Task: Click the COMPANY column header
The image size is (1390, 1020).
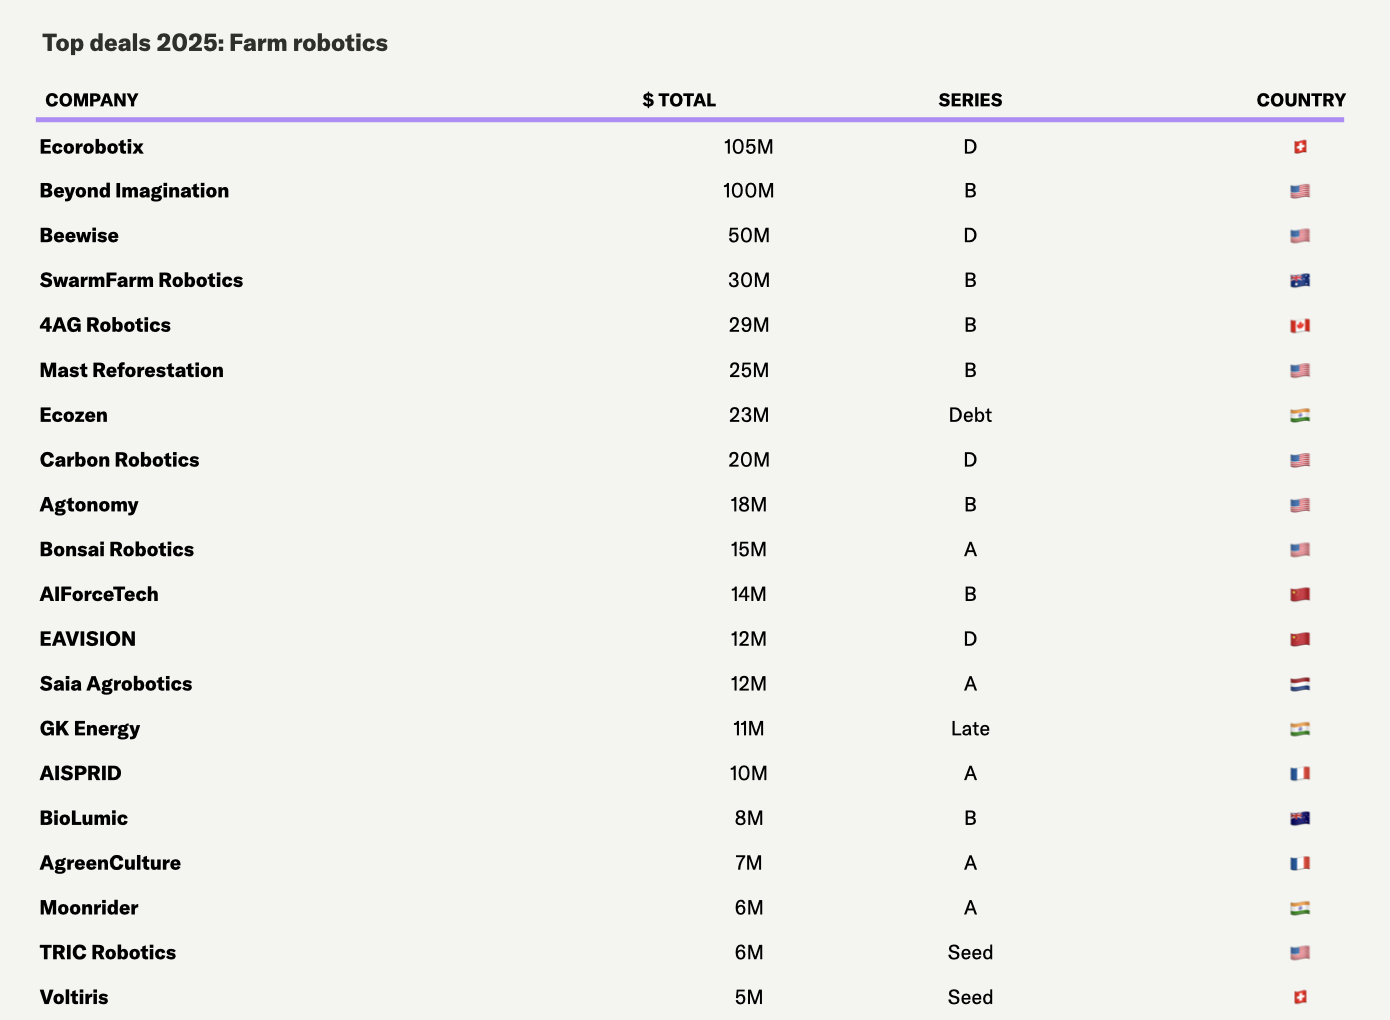Action: point(92,100)
